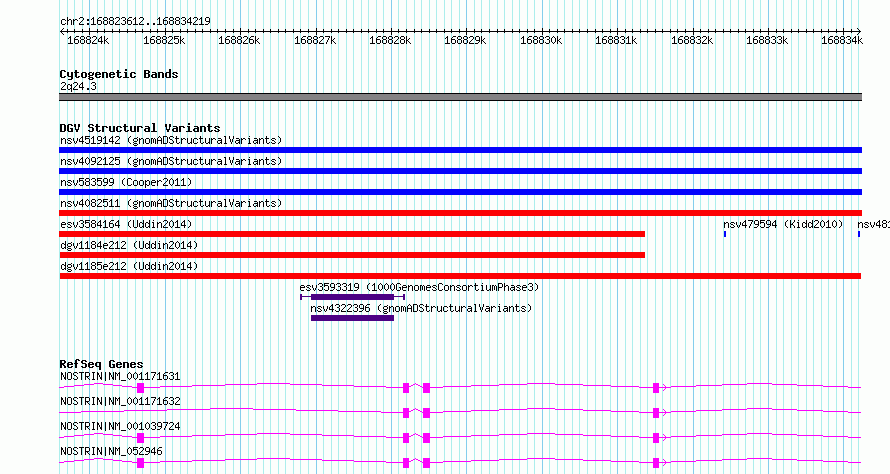
Task: Click the 168831k ruler label
Action: (x=616, y=40)
